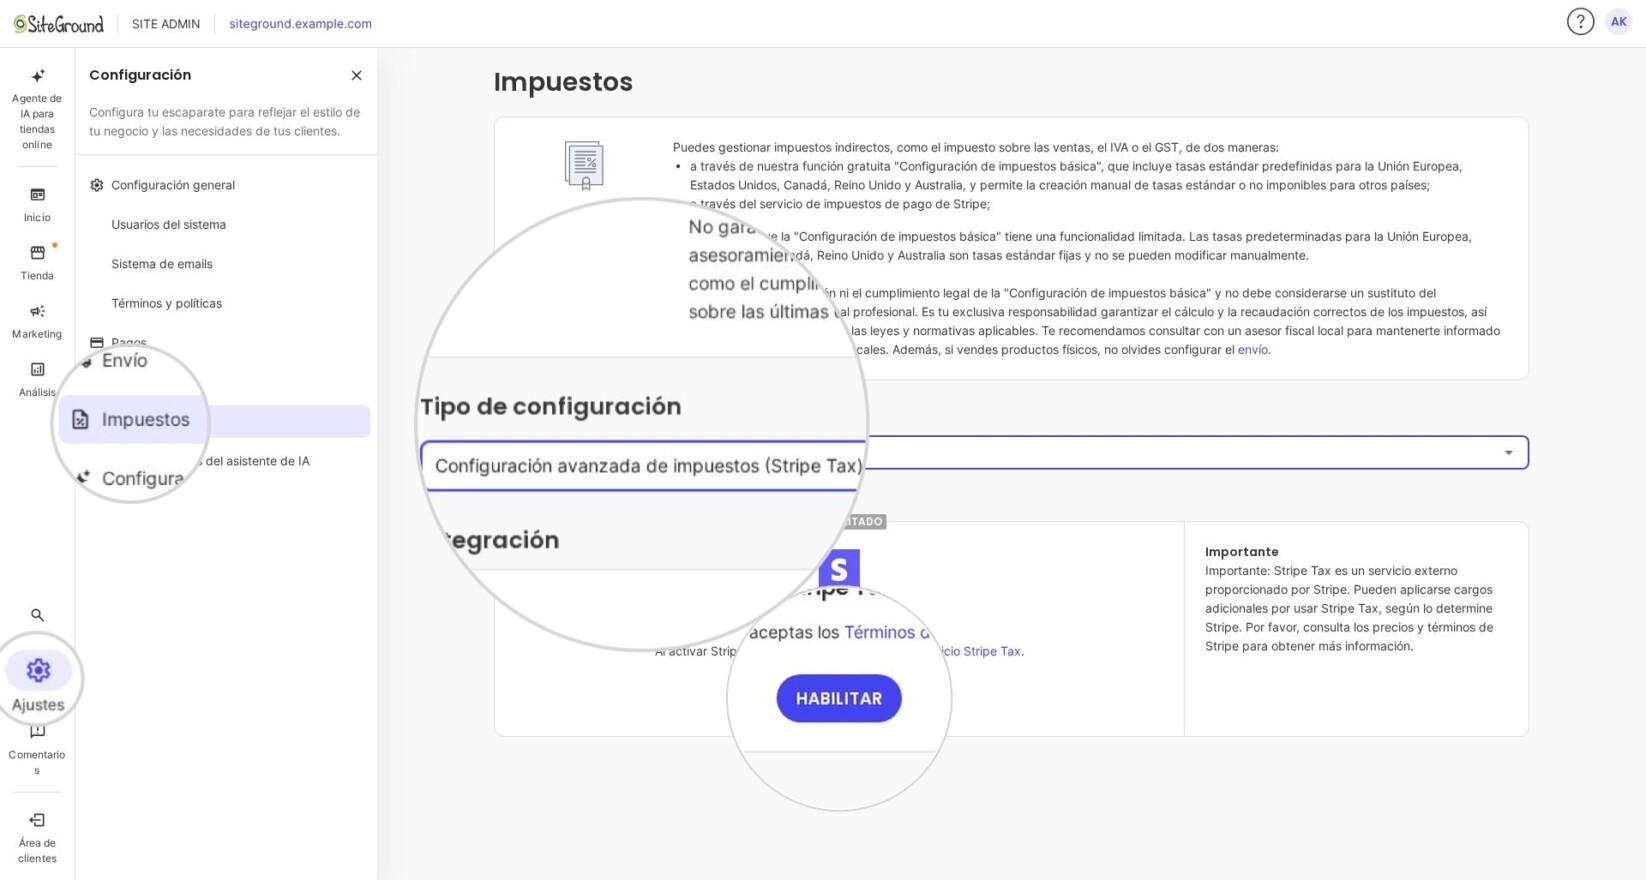Screen dimensions: 1646x880
Task: Select Usuarios del sistema
Action: [169, 224]
